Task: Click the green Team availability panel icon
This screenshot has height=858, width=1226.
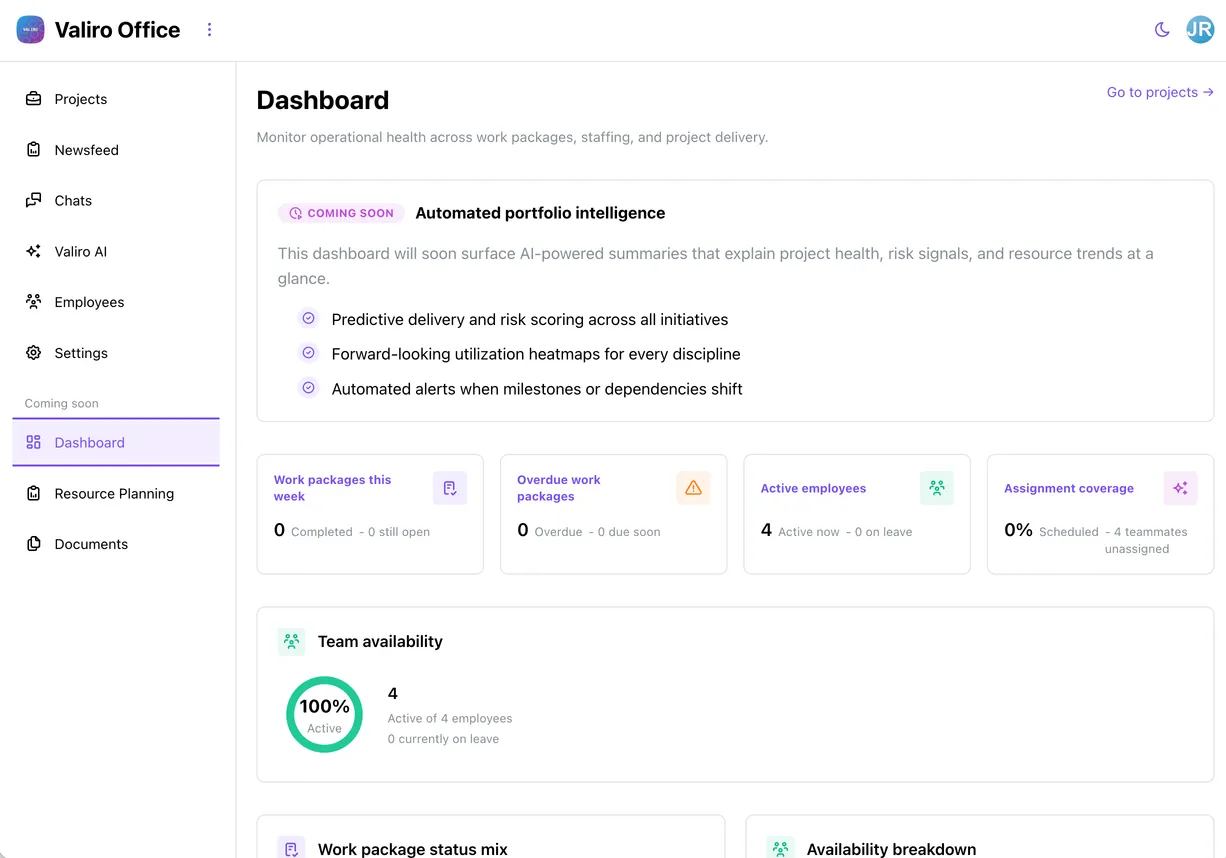Action: [x=291, y=641]
